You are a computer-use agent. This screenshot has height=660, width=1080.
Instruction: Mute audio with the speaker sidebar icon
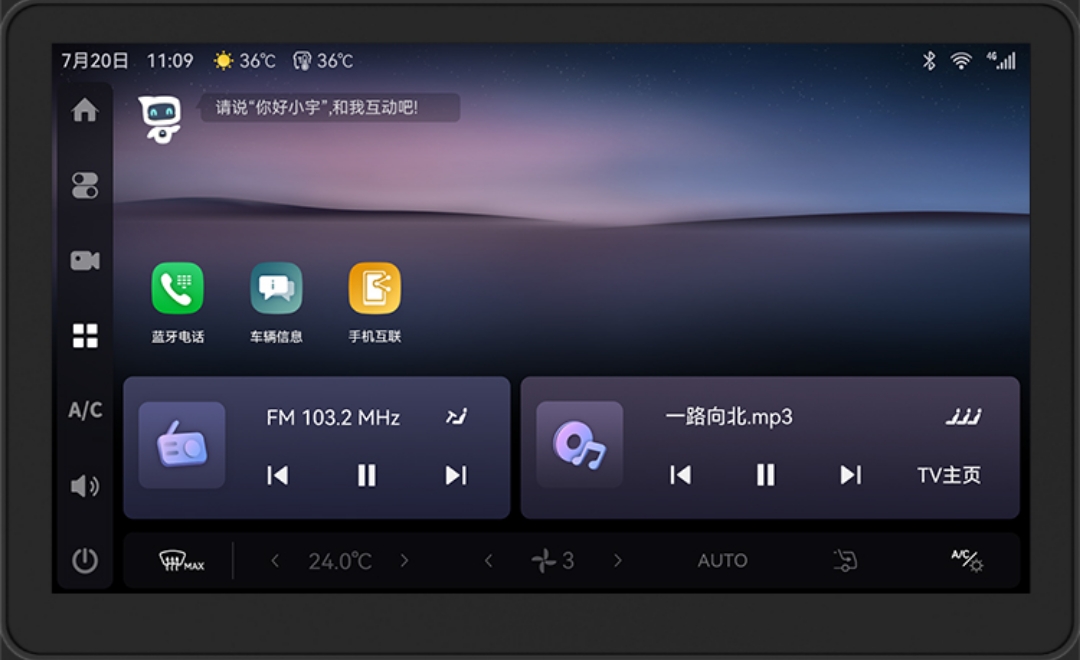pos(85,485)
